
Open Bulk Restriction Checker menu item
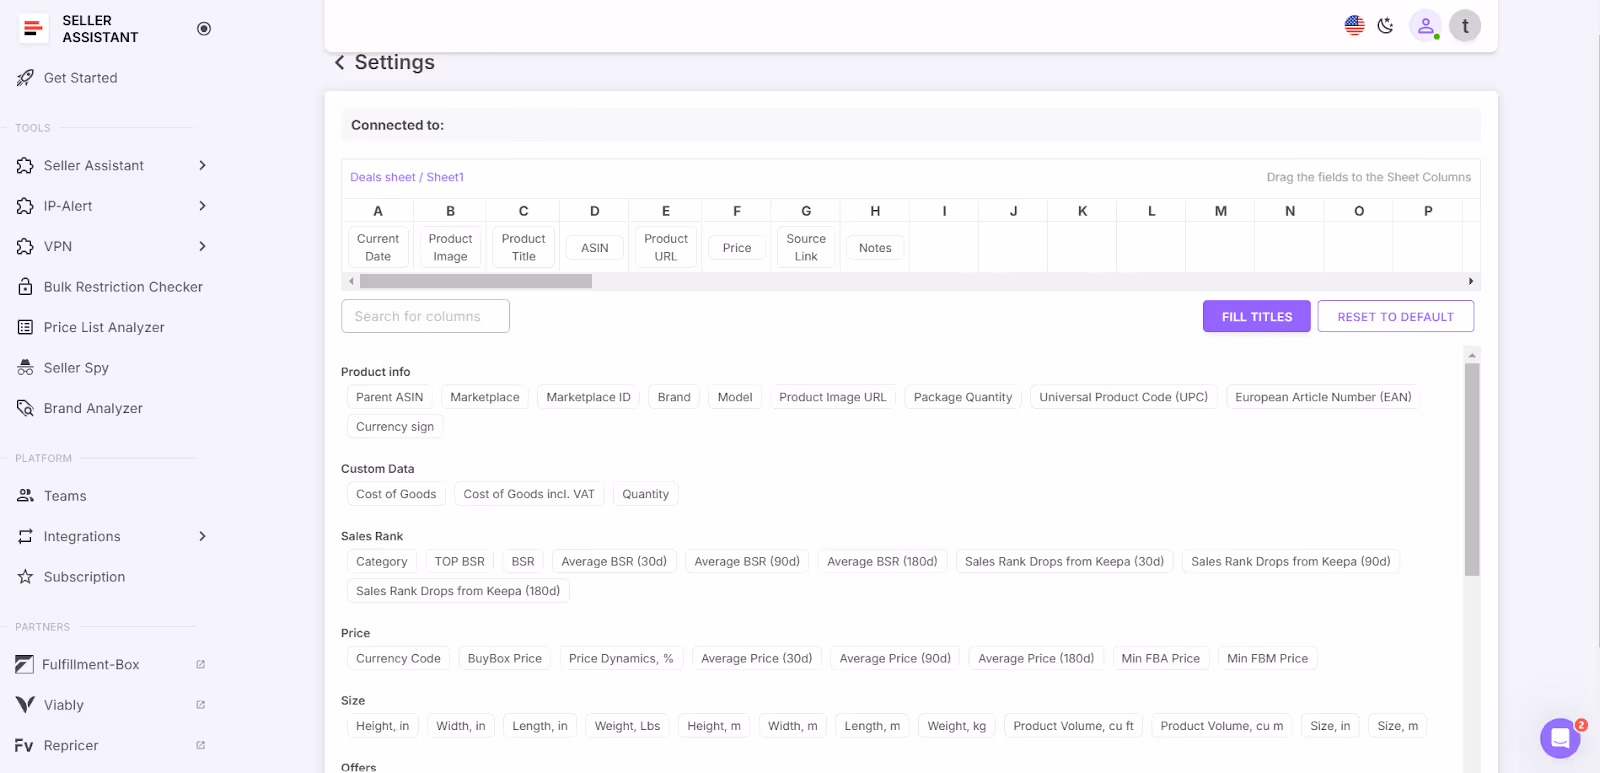[123, 287]
